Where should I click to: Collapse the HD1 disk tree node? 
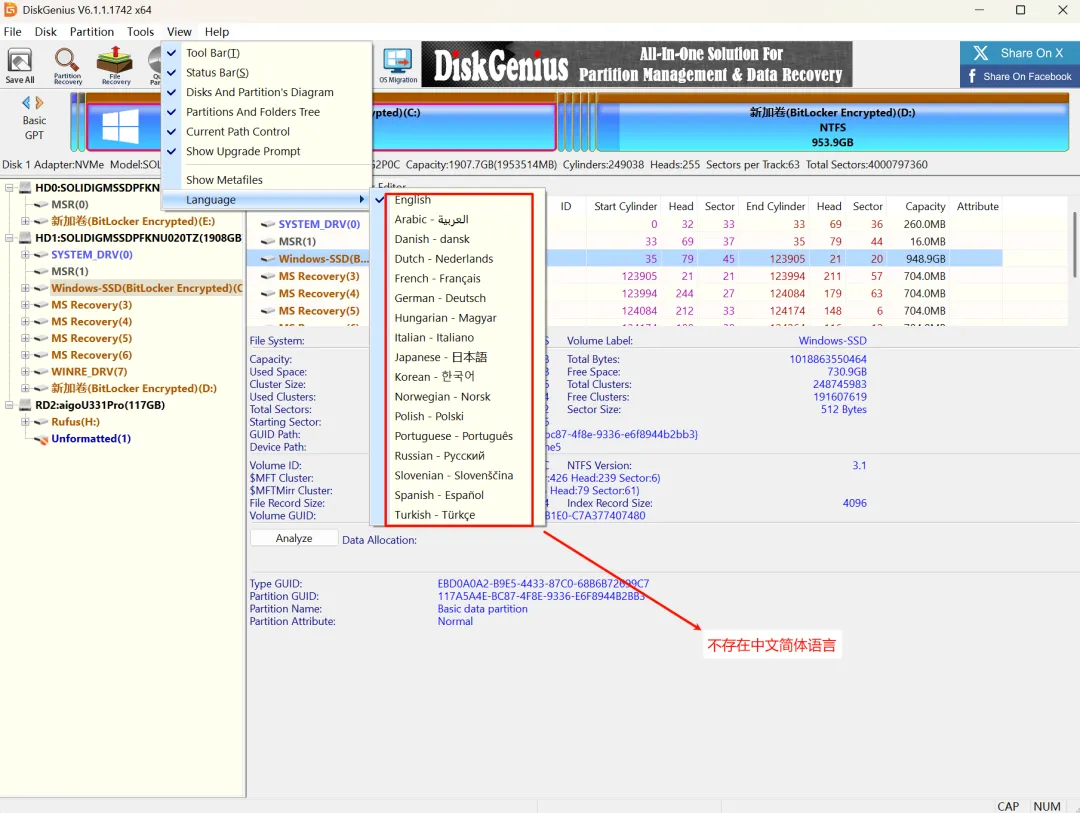(x=9, y=238)
